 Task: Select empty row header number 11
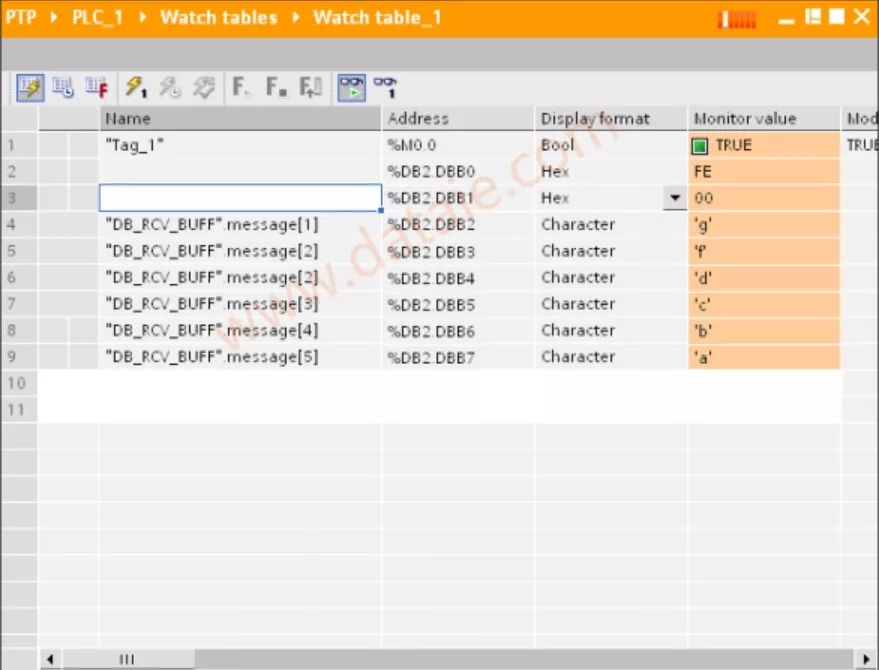[19, 410]
